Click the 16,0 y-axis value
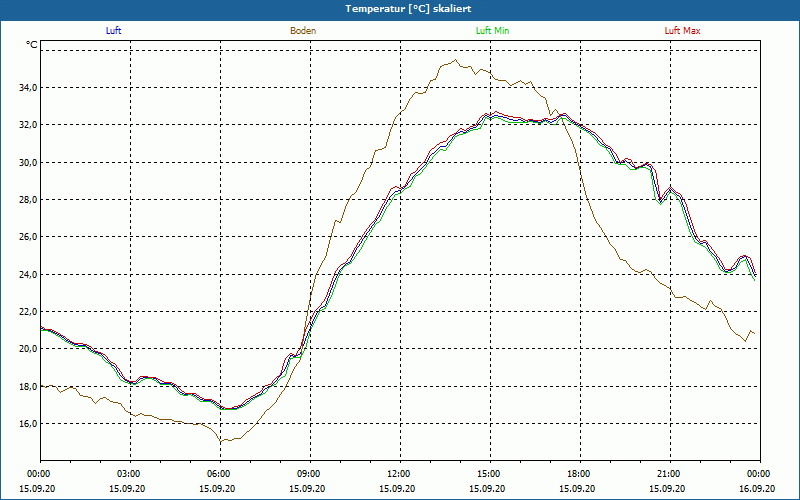 pyautogui.click(x=28, y=423)
